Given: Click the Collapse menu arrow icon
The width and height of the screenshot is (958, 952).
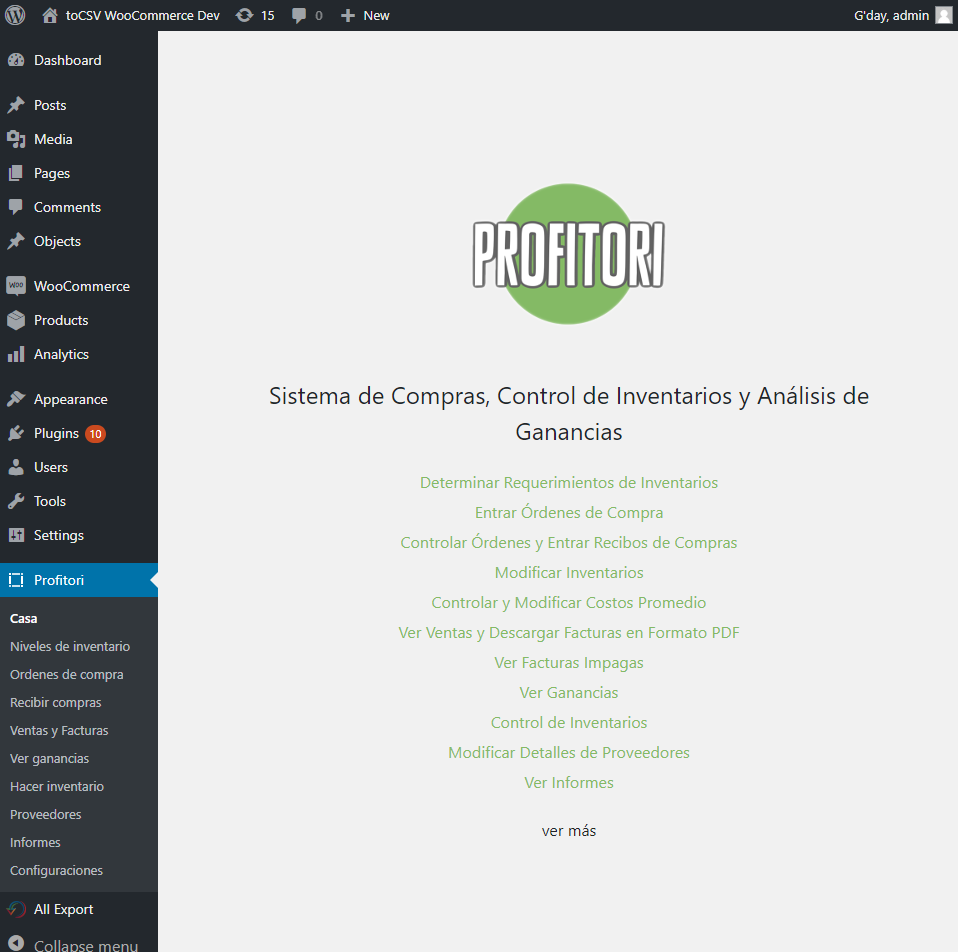Looking at the screenshot, I should click(16, 943).
